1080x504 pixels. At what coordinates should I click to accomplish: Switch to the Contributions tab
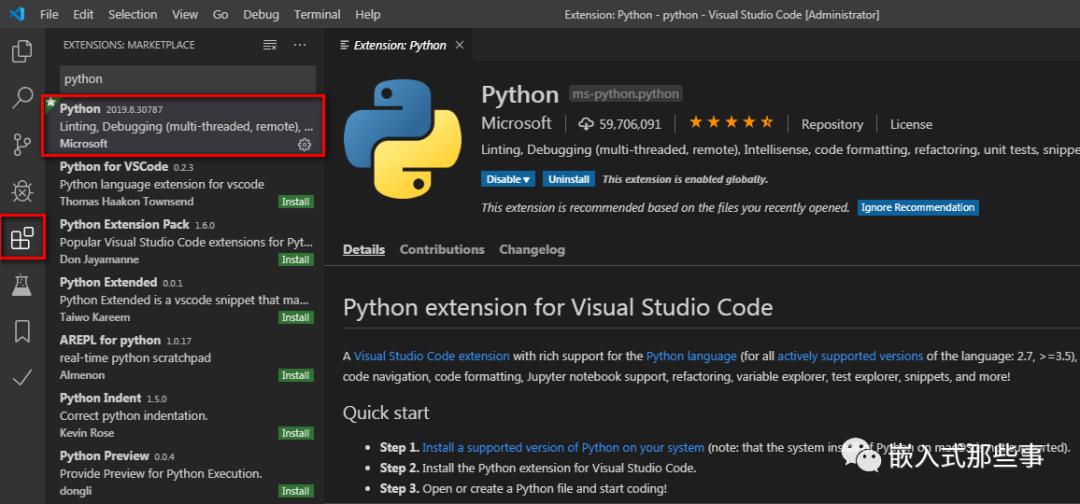pyautogui.click(x=442, y=249)
